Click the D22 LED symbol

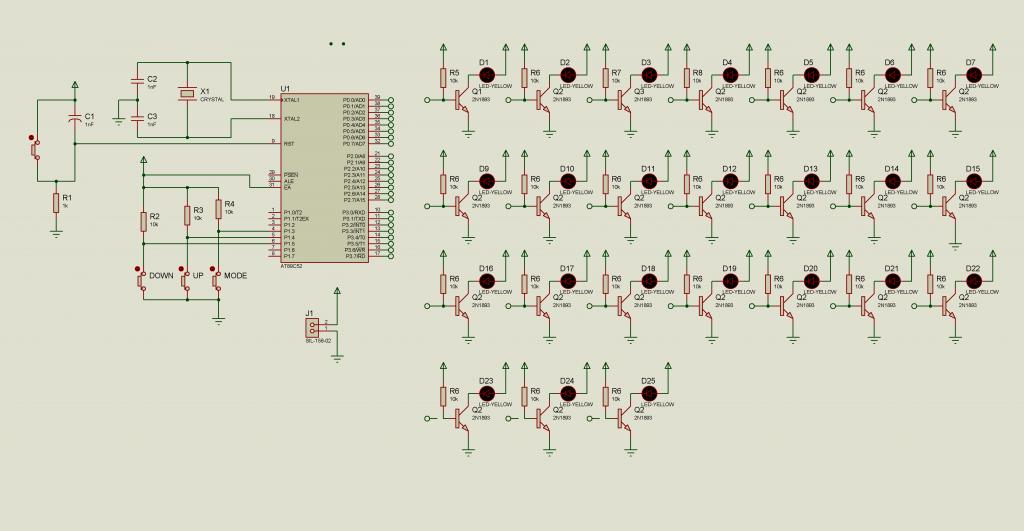(x=973, y=281)
